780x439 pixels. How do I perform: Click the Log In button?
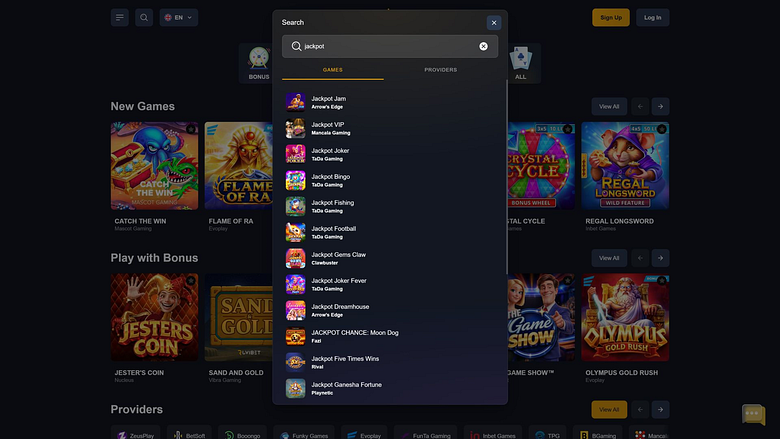click(x=653, y=17)
